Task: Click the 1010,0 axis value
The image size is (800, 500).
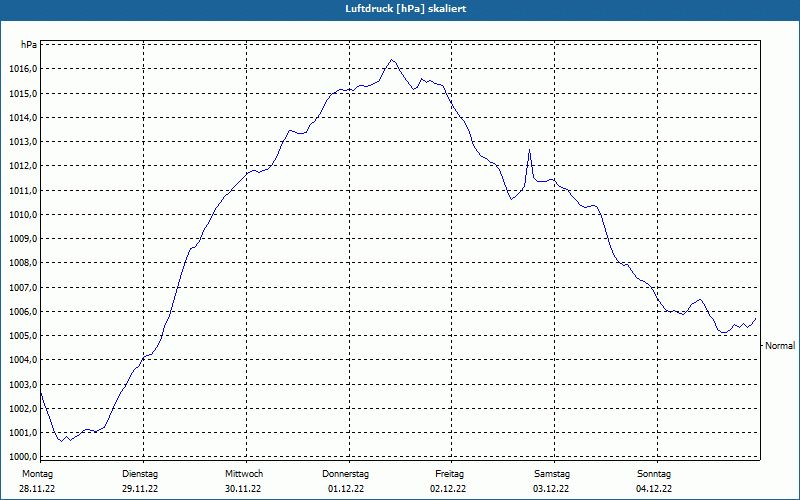Action: tap(23, 214)
